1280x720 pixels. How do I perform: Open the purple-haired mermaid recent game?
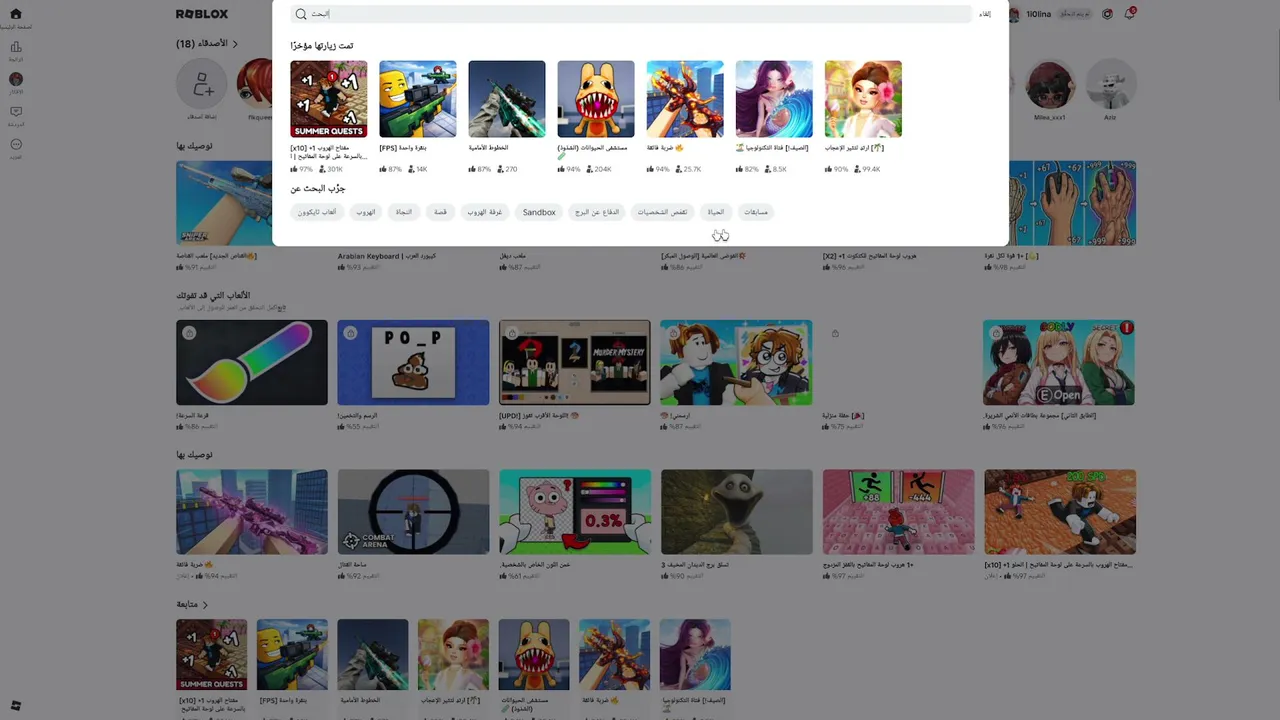[x=774, y=99]
